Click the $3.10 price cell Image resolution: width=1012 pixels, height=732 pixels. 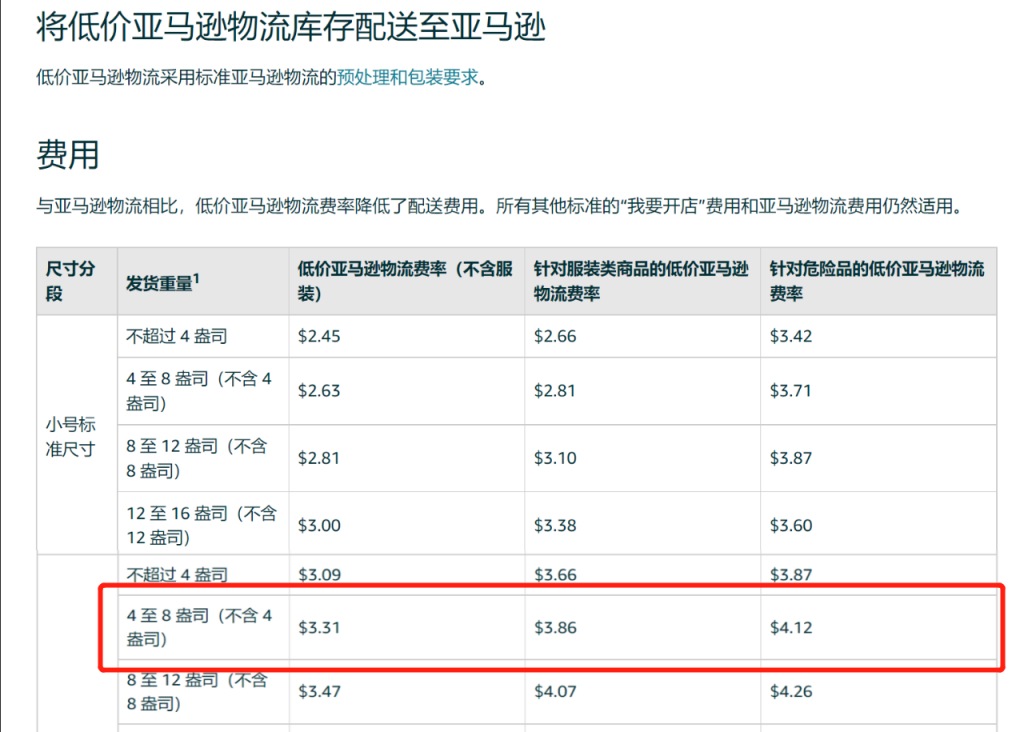tap(642, 458)
